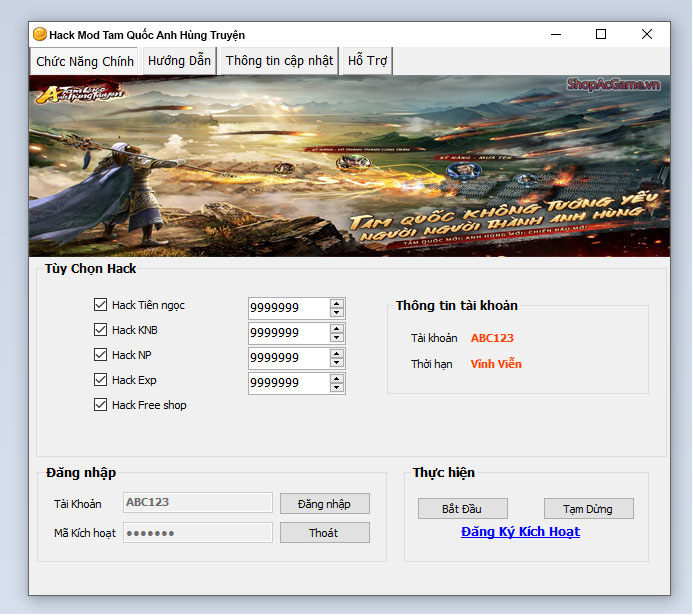The width and height of the screenshot is (693, 616).
Task: Click the Tạm Dừng button
Action: tap(589, 509)
